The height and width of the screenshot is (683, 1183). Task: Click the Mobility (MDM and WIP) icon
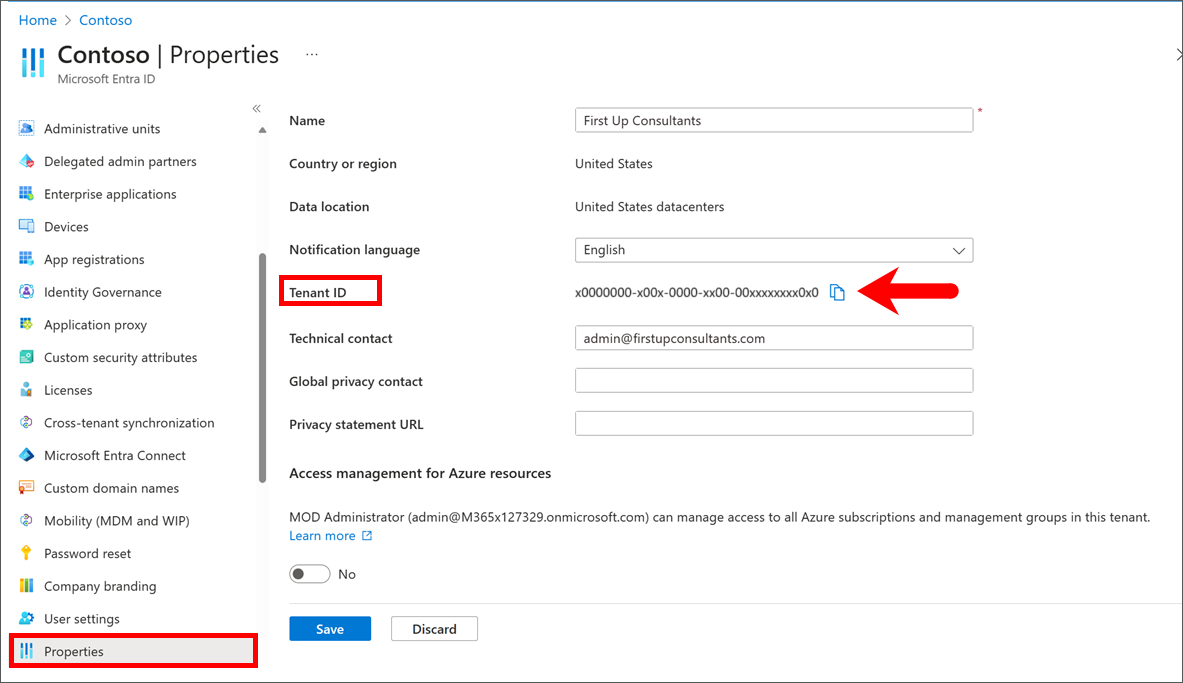click(26, 520)
